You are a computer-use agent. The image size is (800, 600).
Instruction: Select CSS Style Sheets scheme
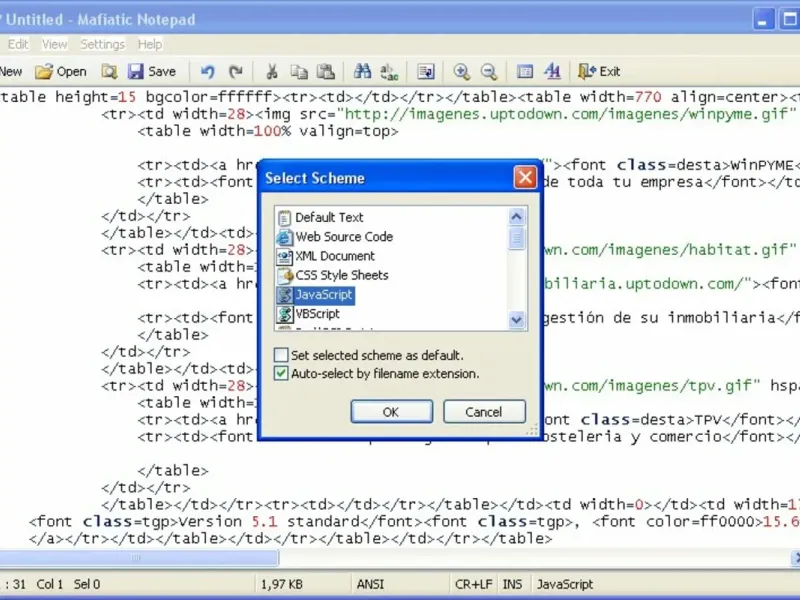[x=342, y=276]
